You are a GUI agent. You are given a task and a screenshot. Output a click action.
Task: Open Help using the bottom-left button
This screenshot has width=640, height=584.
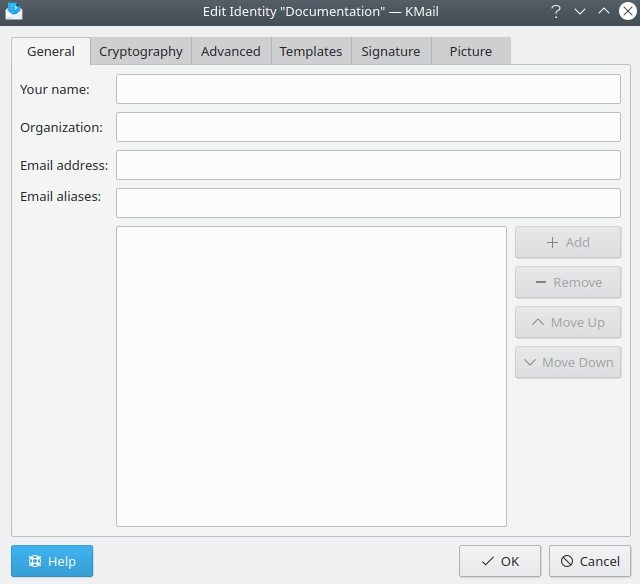click(52, 561)
